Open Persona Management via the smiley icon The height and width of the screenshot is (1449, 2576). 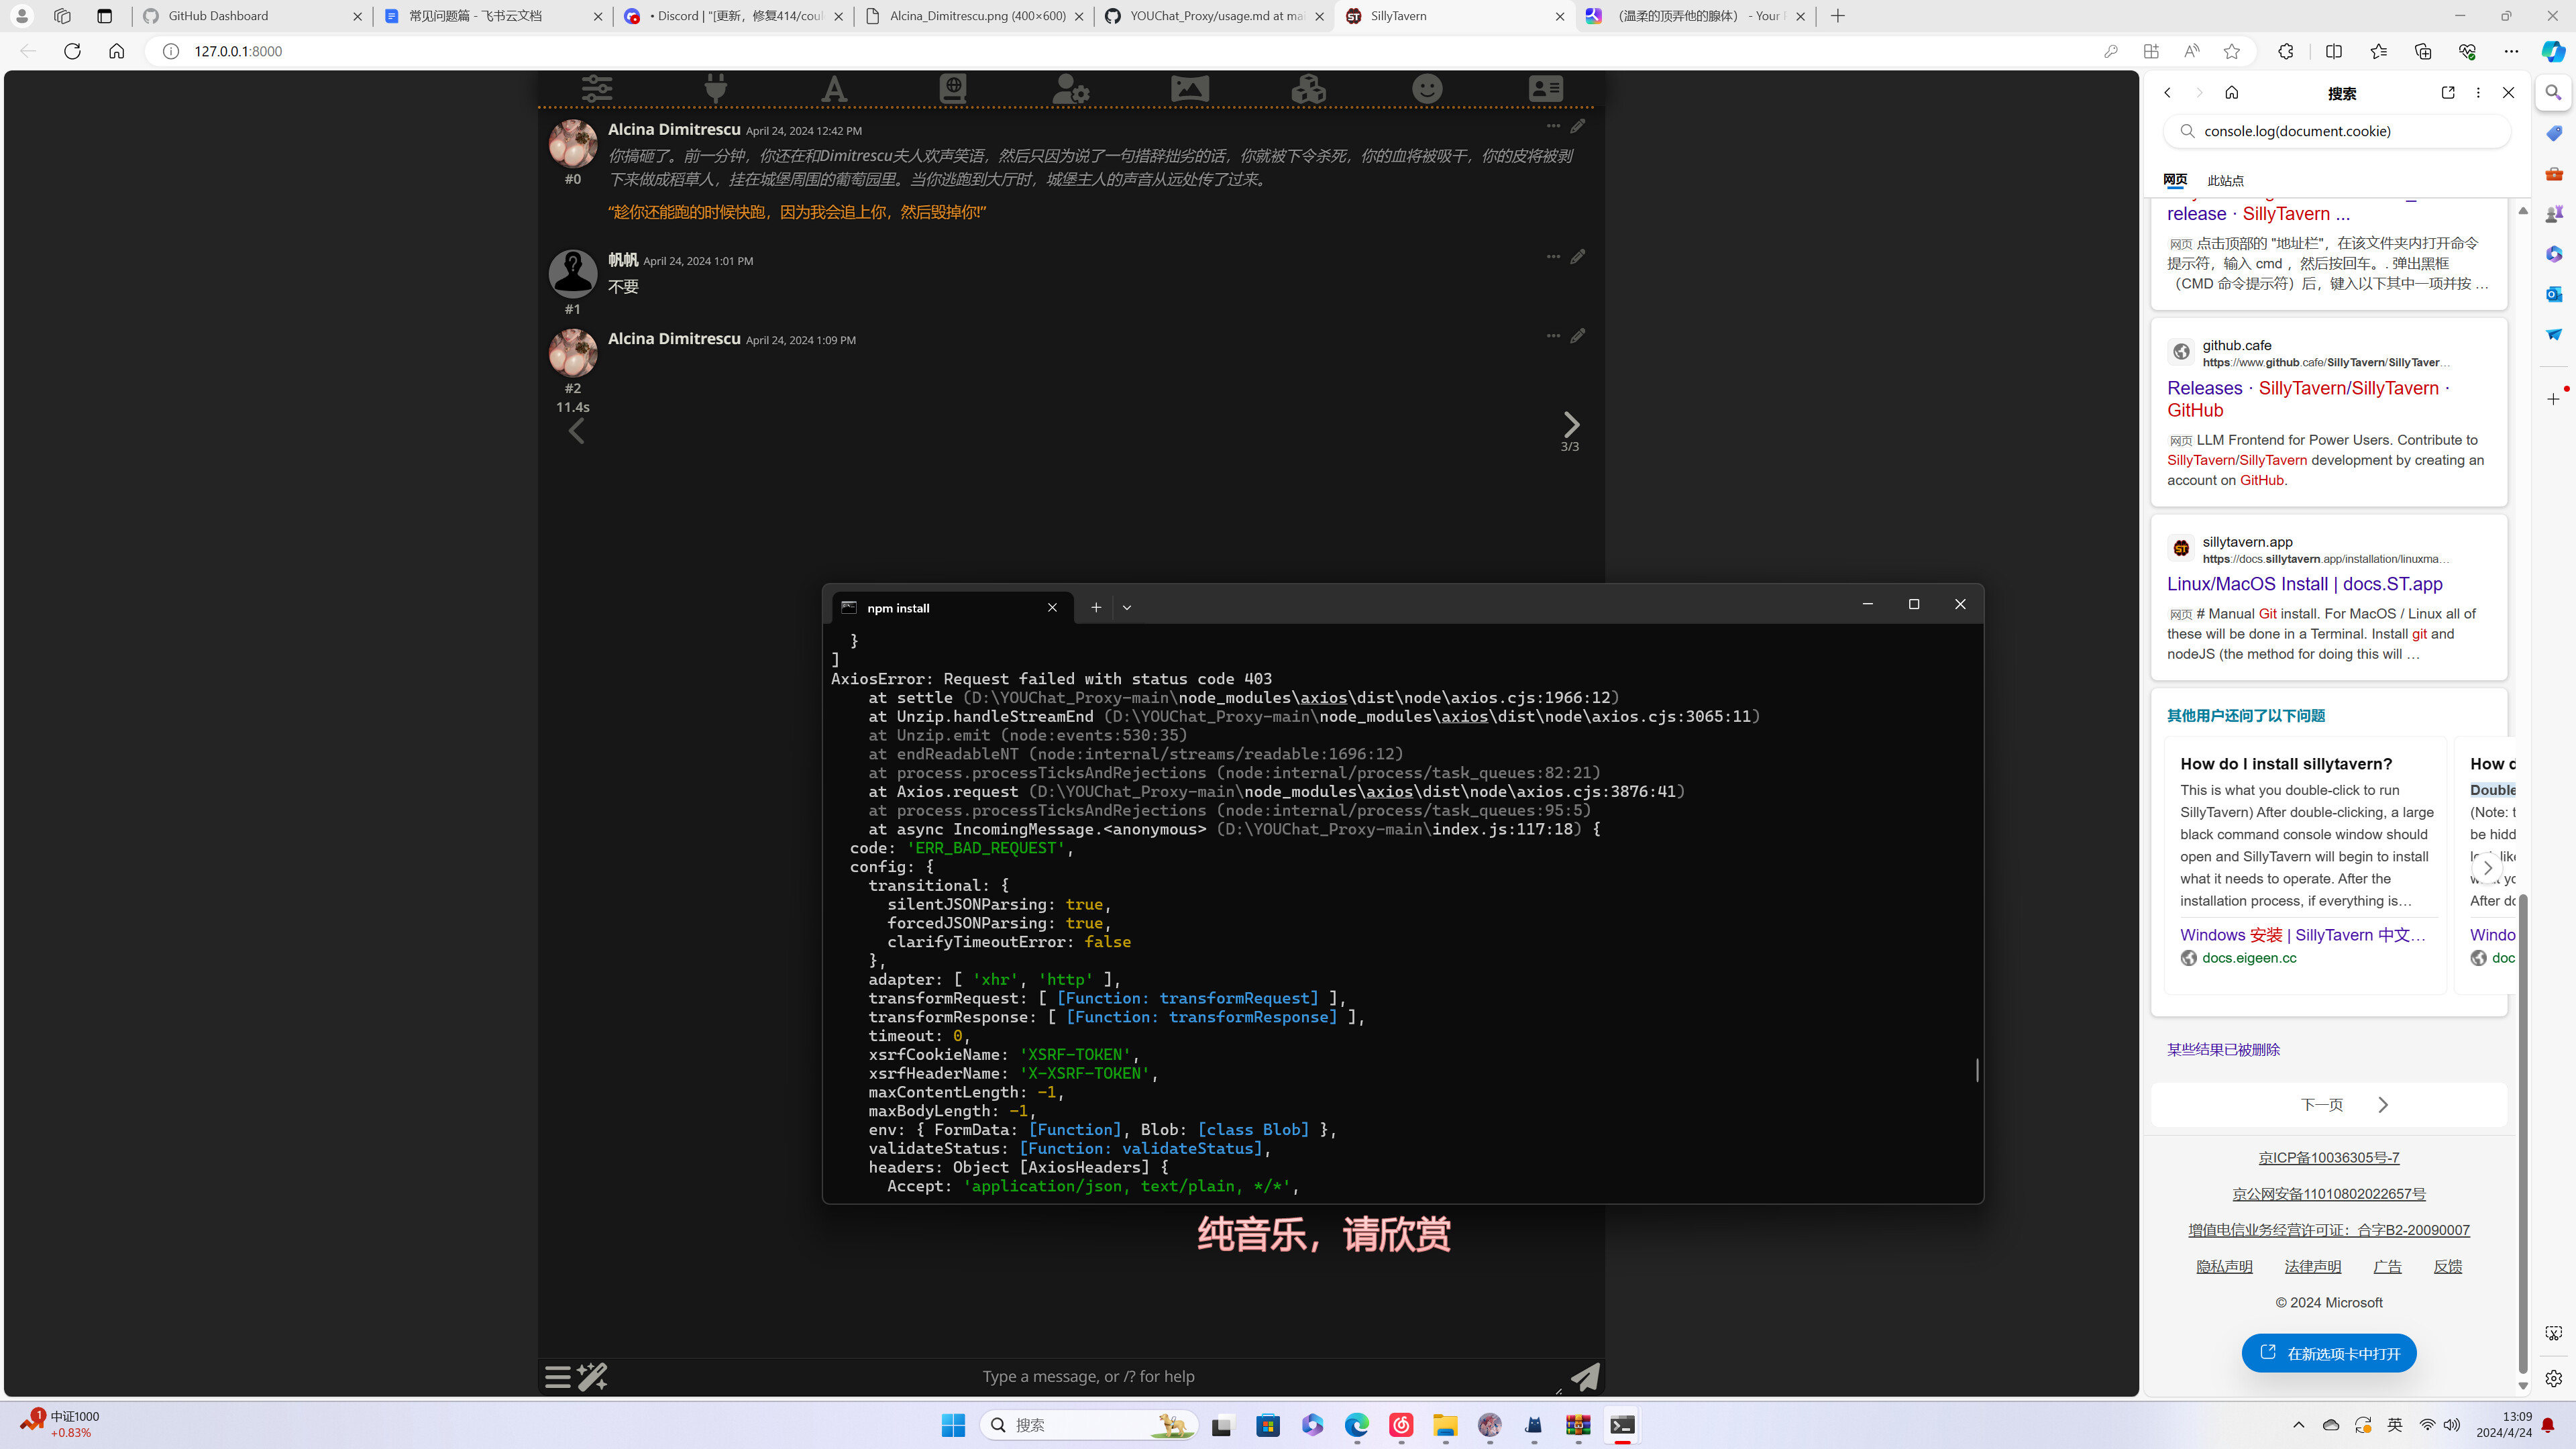[x=1427, y=88]
